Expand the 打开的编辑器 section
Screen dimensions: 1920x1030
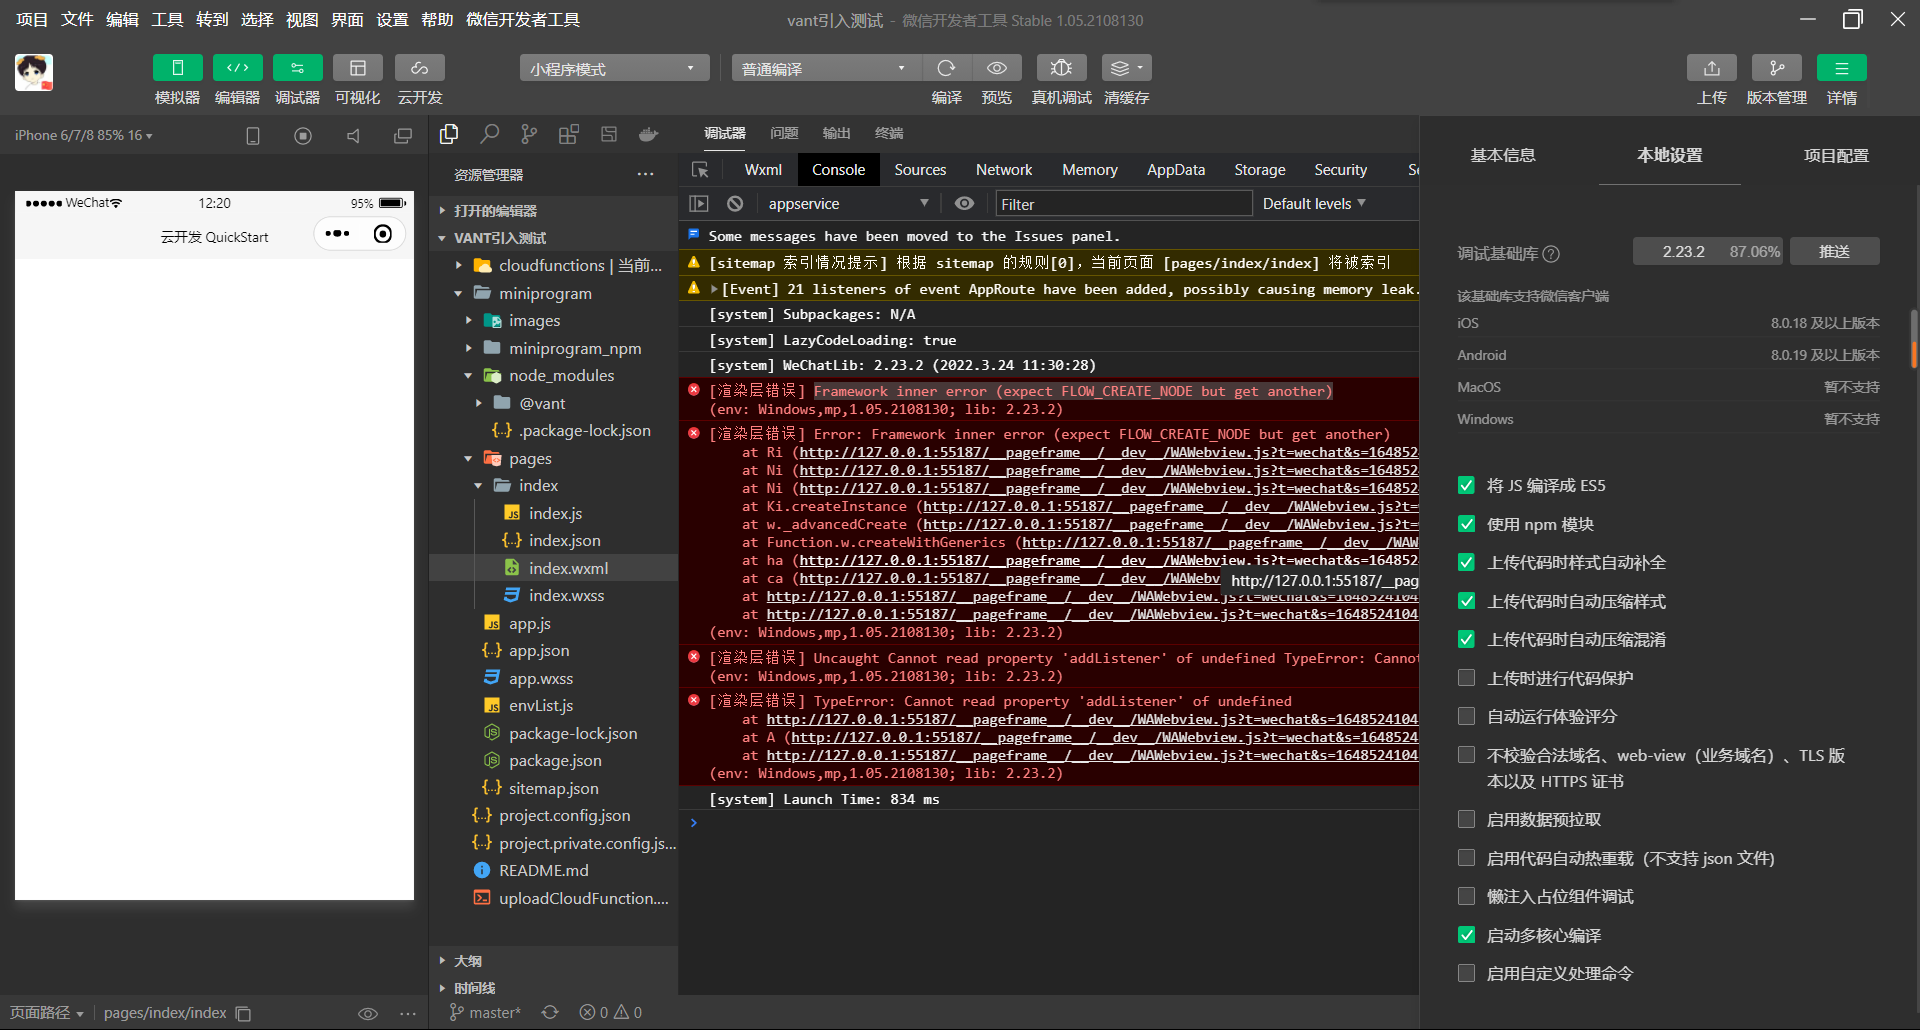click(553, 211)
